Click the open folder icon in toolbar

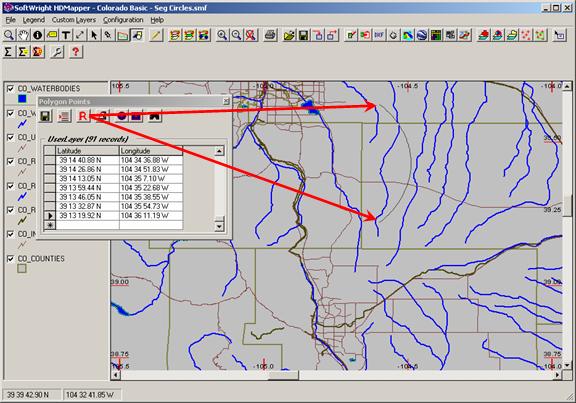point(289,35)
